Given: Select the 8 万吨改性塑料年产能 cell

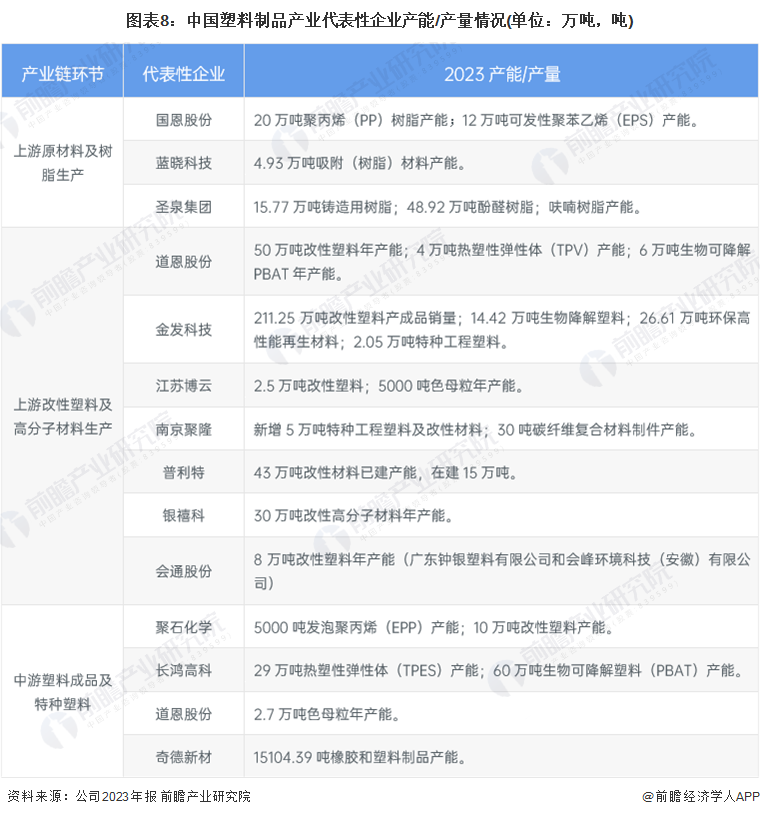Looking at the screenshot, I should point(501,571).
